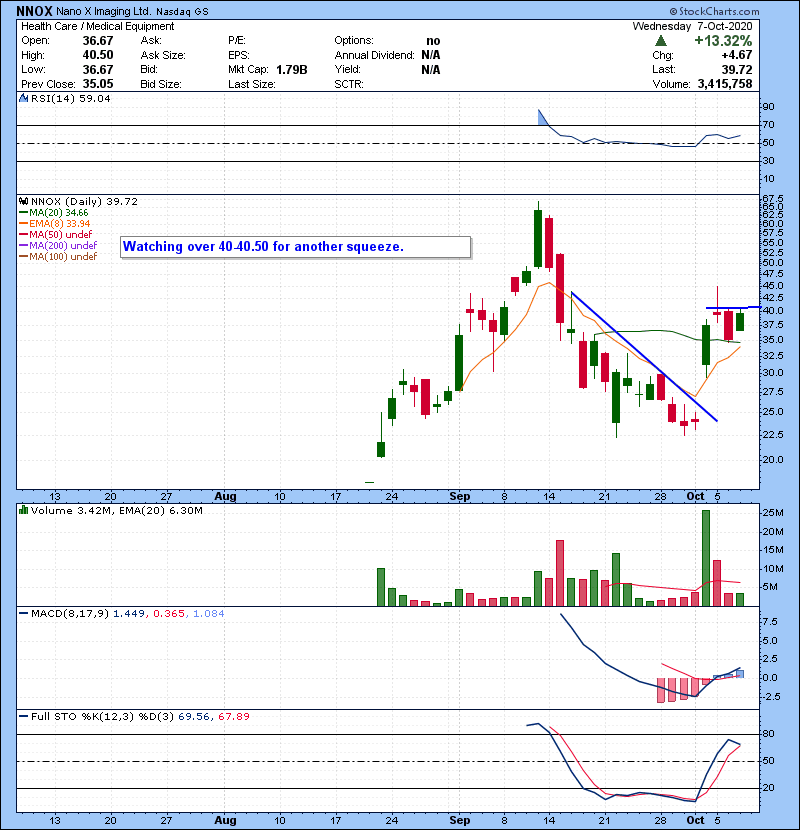Click the Volume 3.42M, EMA(20) label

[116, 510]
